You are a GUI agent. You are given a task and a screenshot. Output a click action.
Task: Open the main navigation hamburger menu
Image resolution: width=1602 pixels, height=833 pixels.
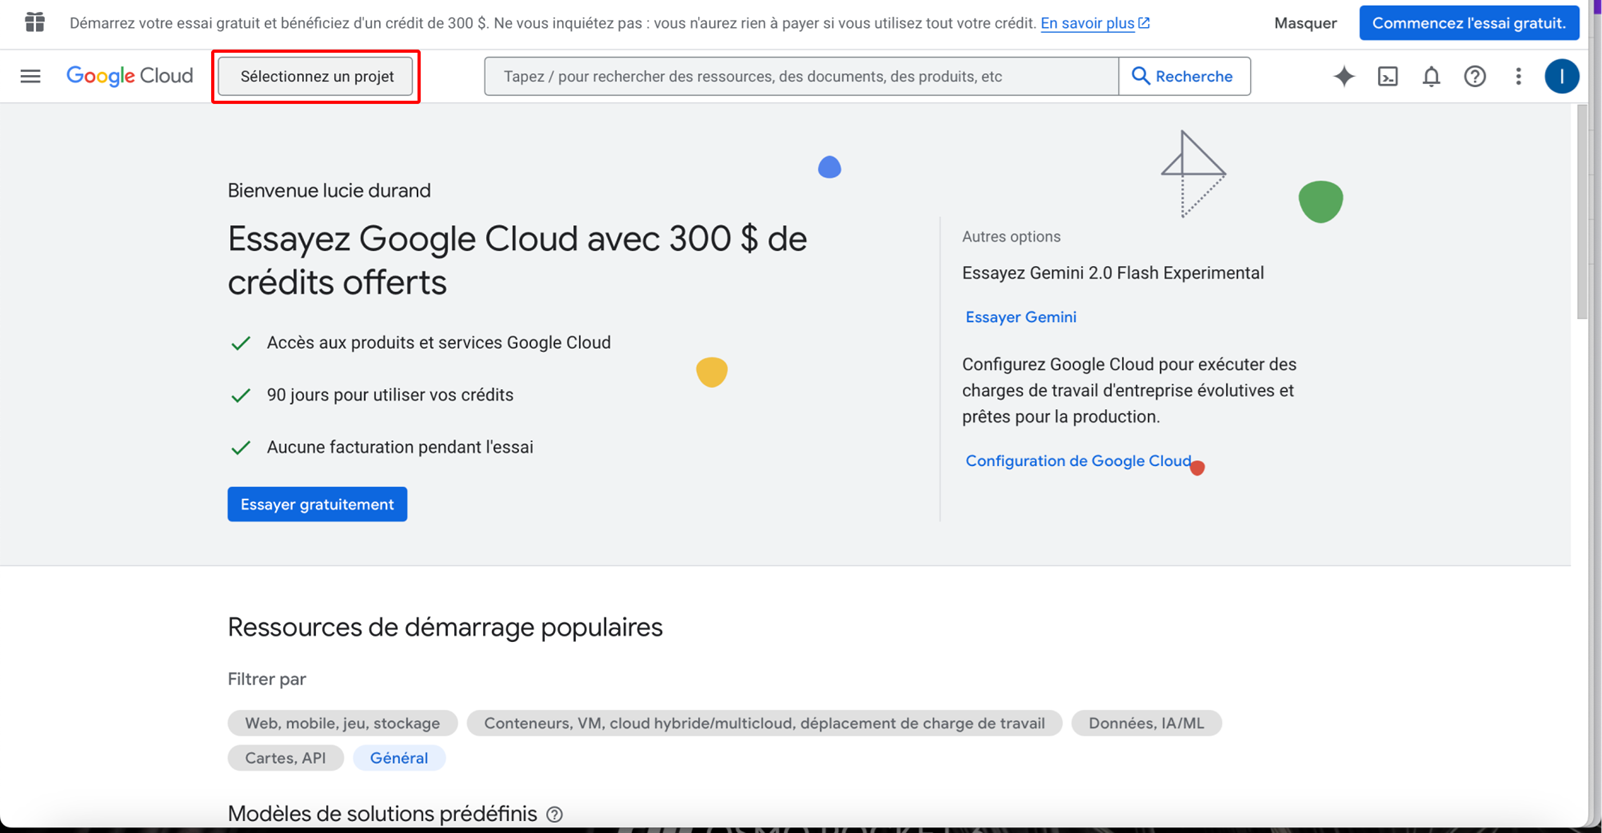[x=30, y=76]
